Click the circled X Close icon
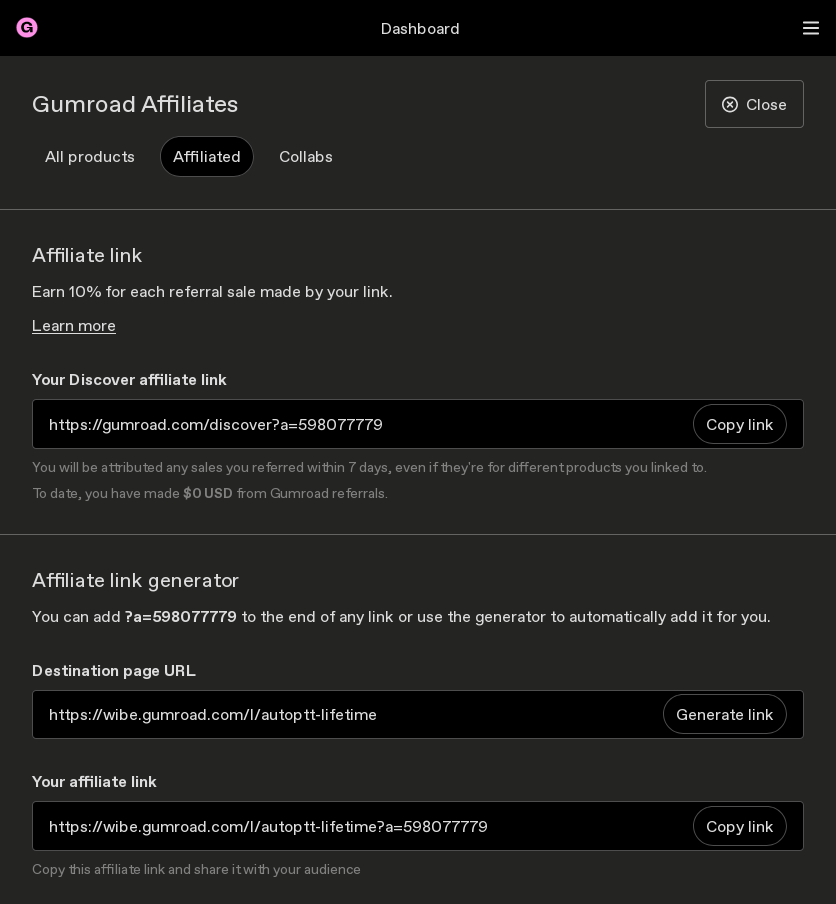 click(x=730, y=105)
